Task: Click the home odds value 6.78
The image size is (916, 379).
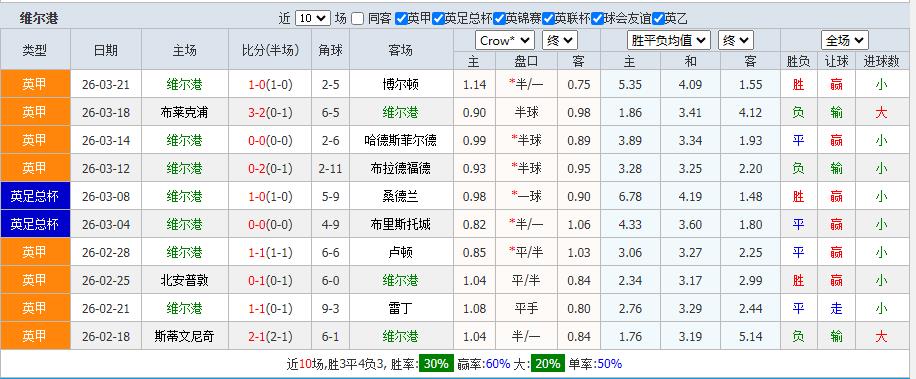Action: point(630,197)
